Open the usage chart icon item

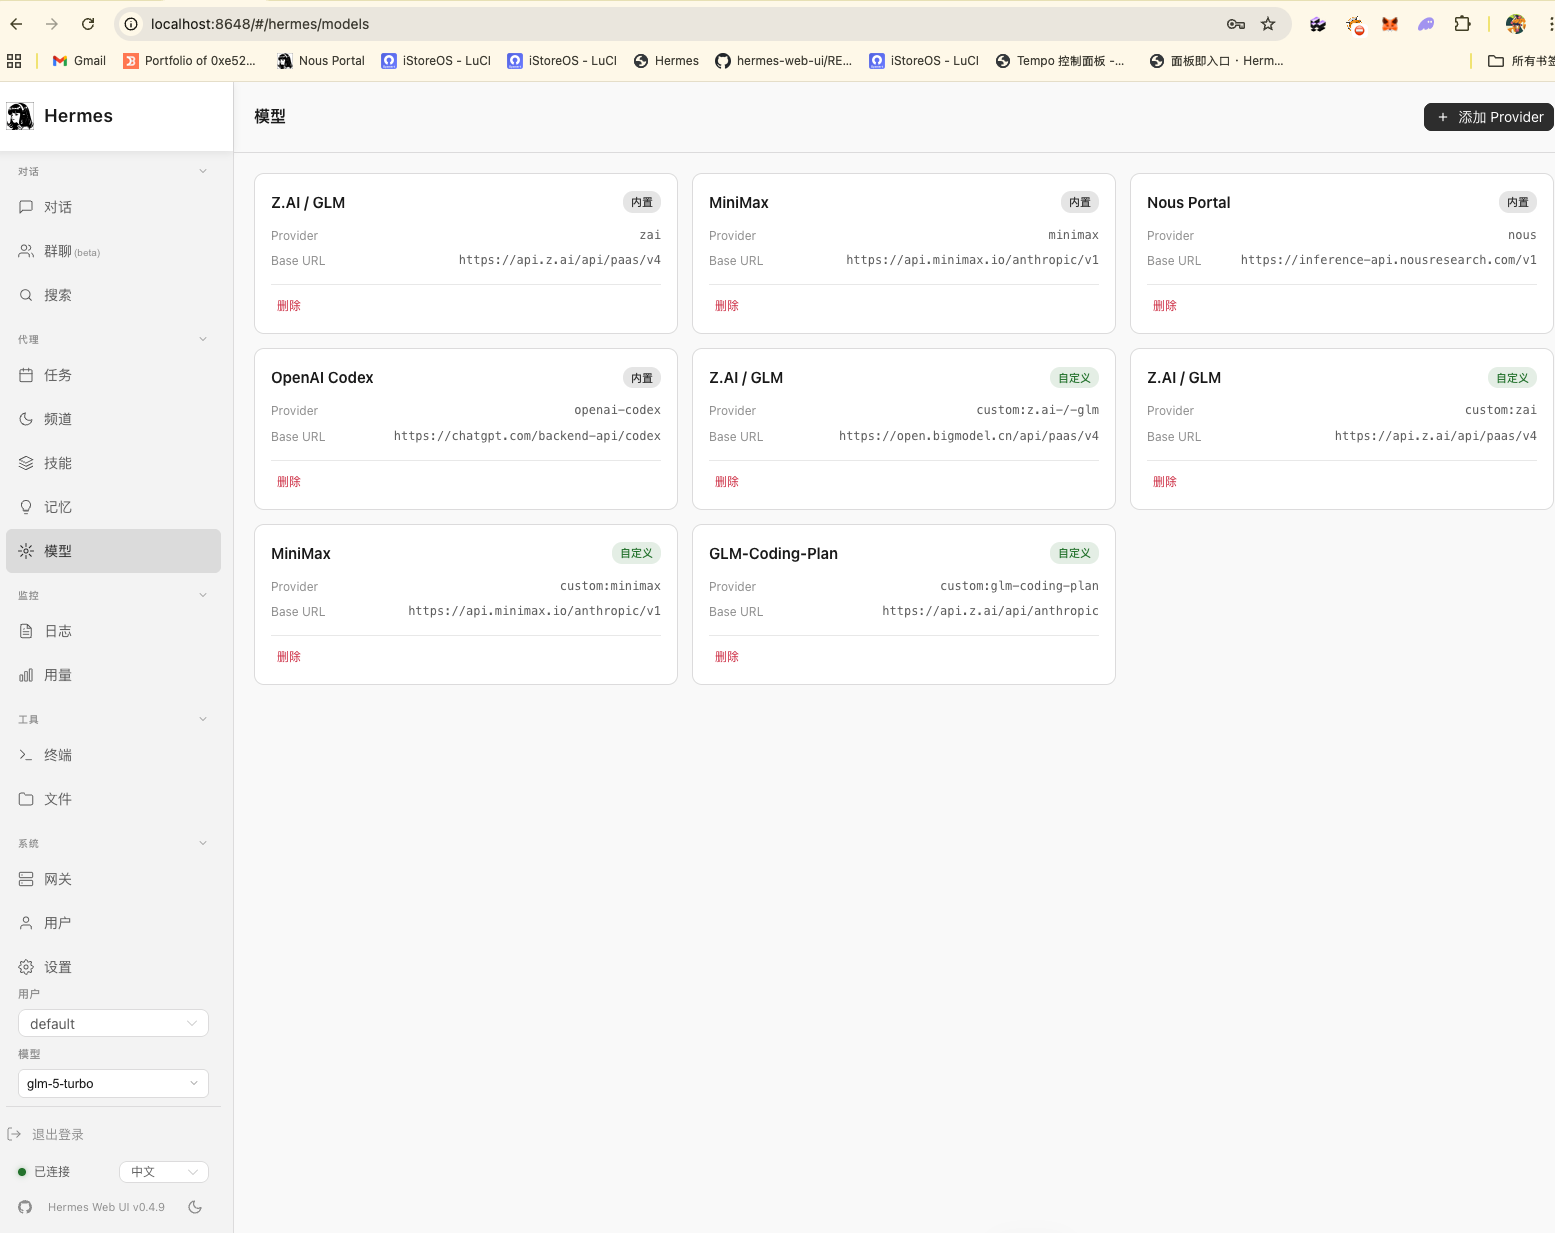pyautogui.click(x=26, y=675)
